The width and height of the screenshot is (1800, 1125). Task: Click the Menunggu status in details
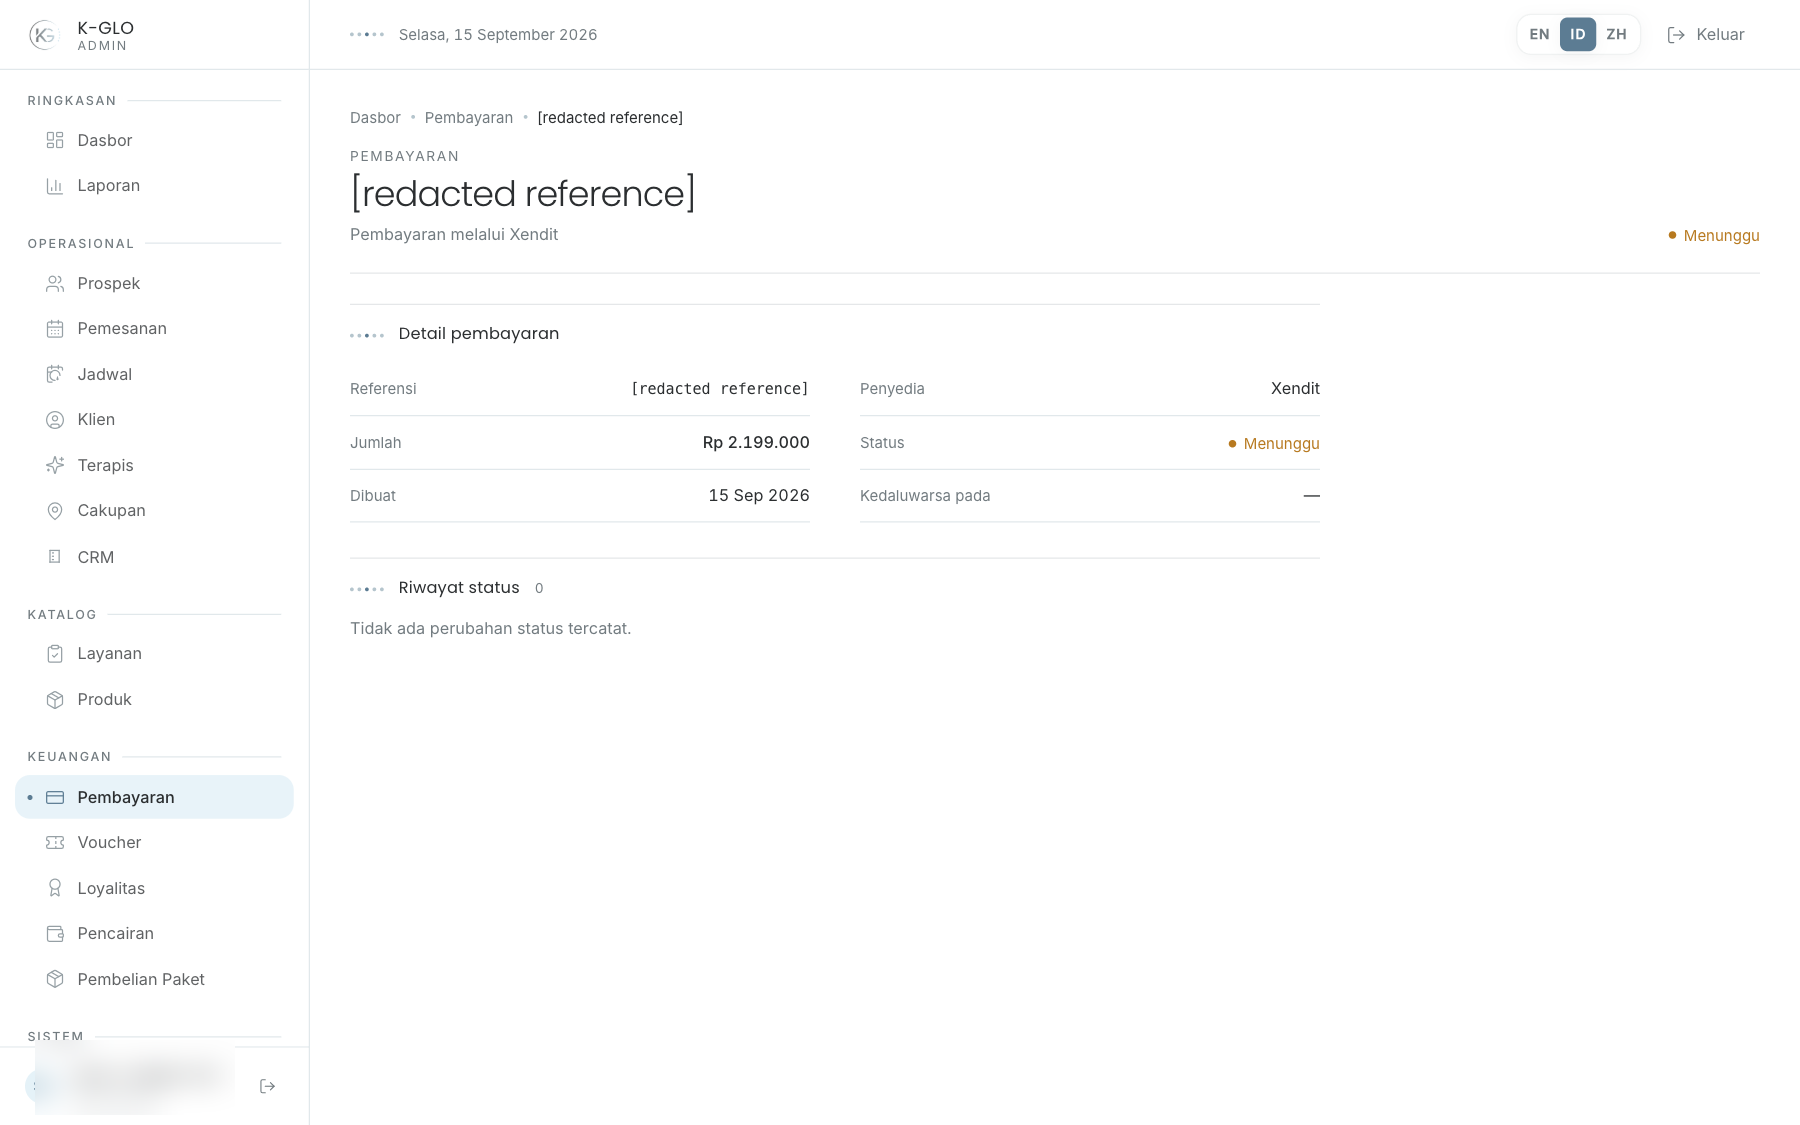pyautogui.click(x=1274, y=443)
